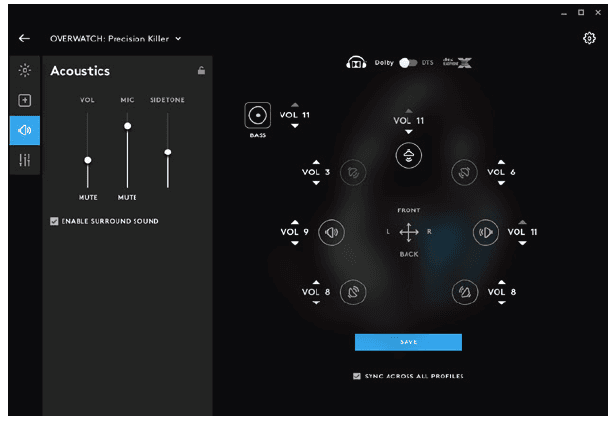Select the front-left speaker at VOL 3
The height and width of the screenshot is (426, 616).
(x=353, y=172)
